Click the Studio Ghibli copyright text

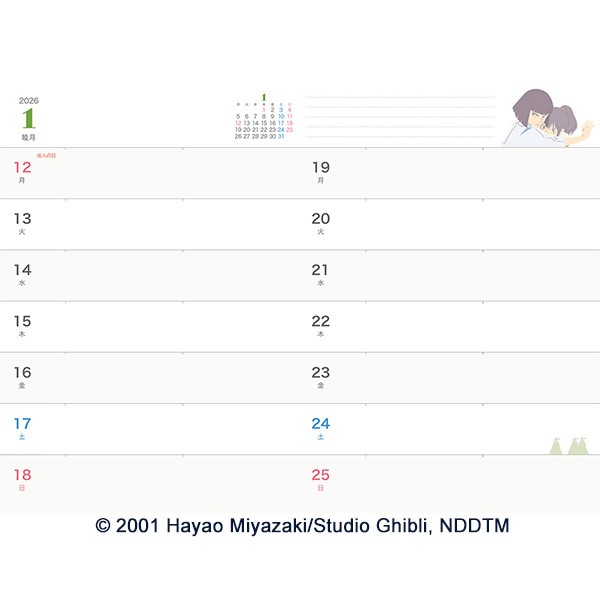[302, 526]
